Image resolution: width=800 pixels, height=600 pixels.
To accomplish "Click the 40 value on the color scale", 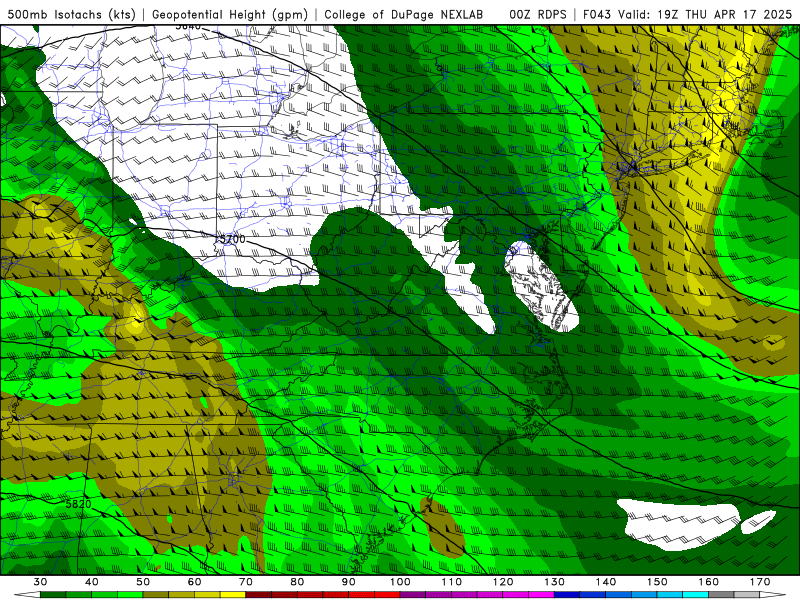I will [x=91, y=582].
